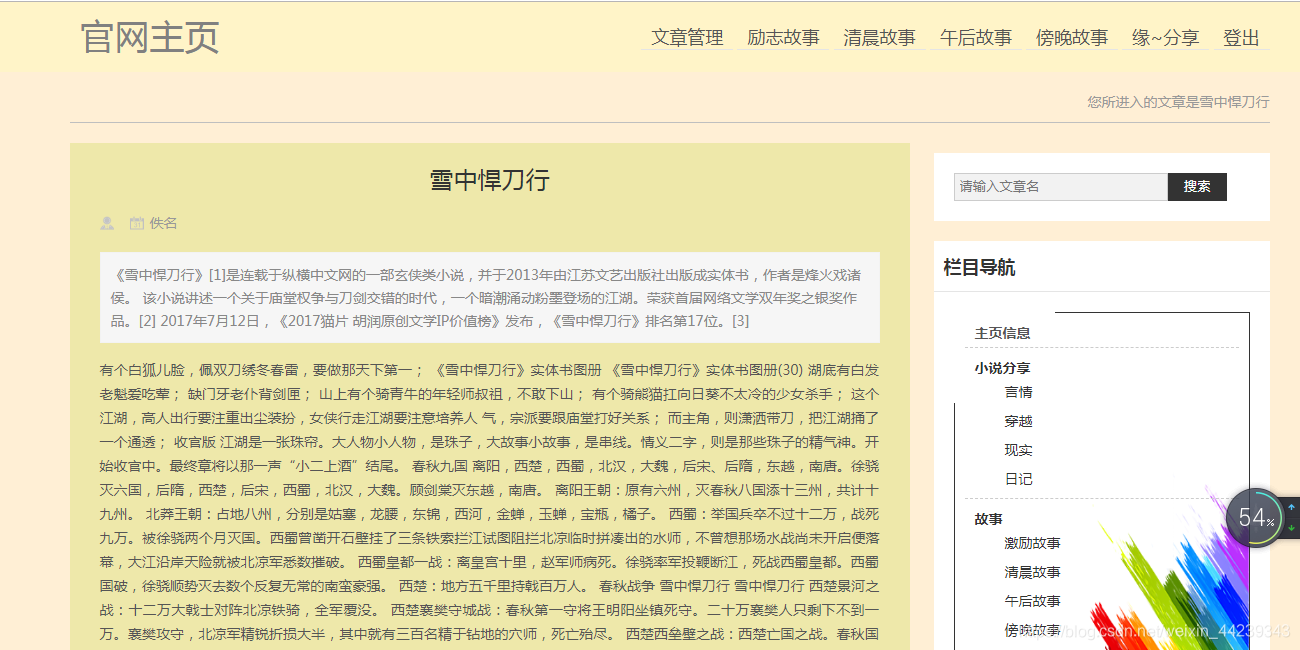
Task: Open 言情 novel category
Action: click(x=1019, y=392)
